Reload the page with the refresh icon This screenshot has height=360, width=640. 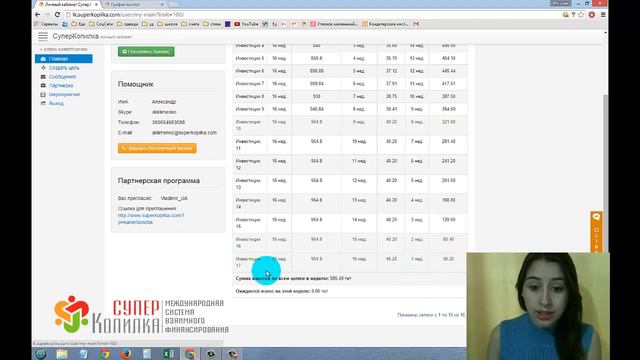tap(57, 15)
